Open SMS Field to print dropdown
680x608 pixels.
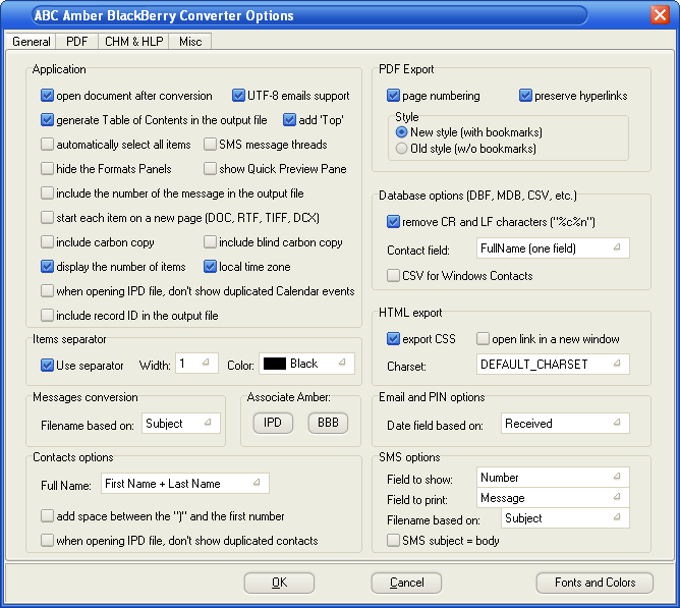(552, 498)
